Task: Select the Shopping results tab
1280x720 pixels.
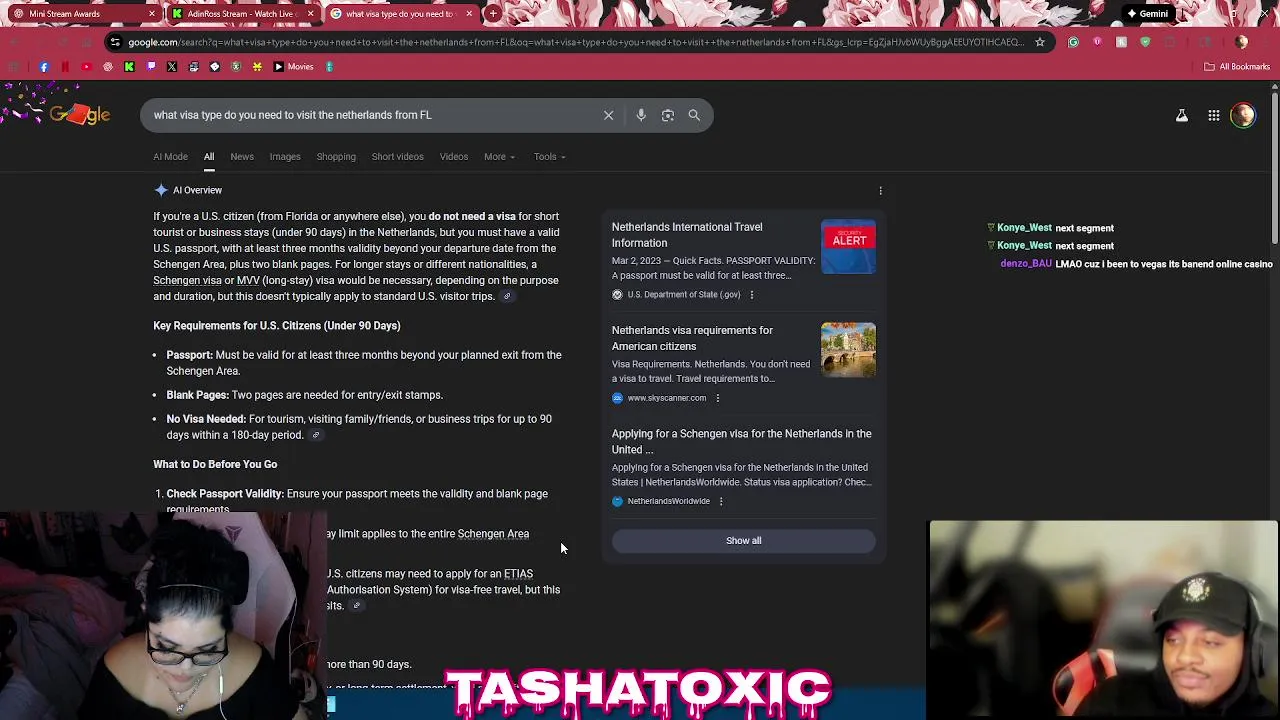Action: click(x=336, y=157)
